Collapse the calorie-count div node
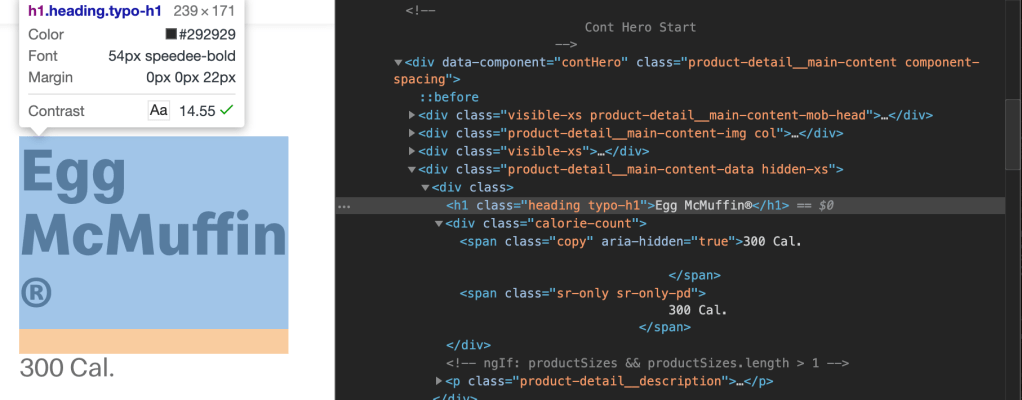The image size is (1022, 400). 439,223
